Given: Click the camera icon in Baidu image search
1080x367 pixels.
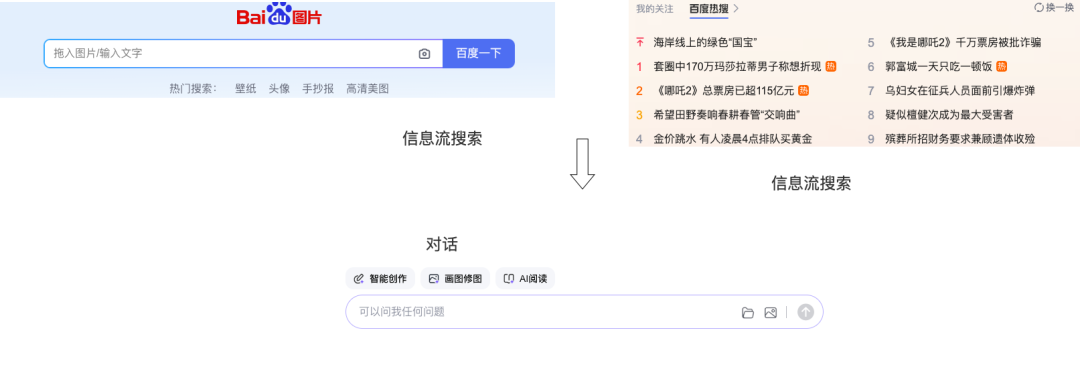Looking at the screenshot, I should click(424, 54).
